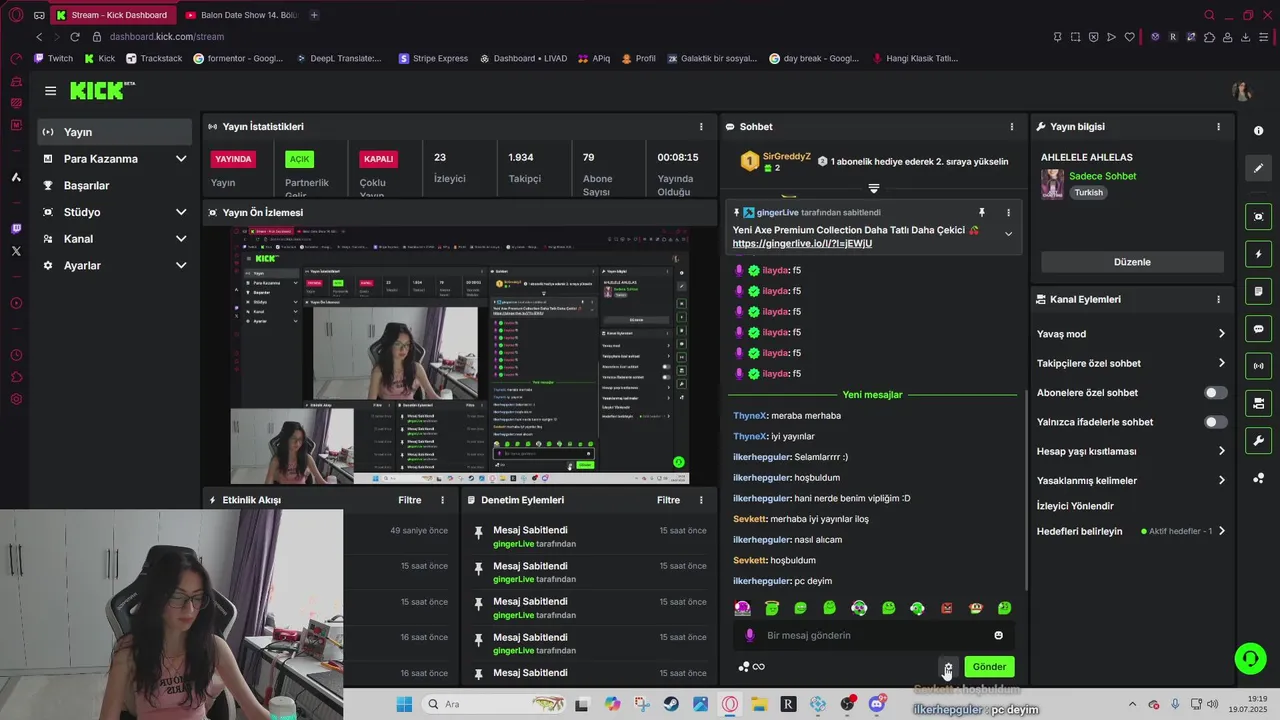Open Yayın bilgisi three-dot menu
Screen dimensions: 1280x720
tap(1218, 127)
